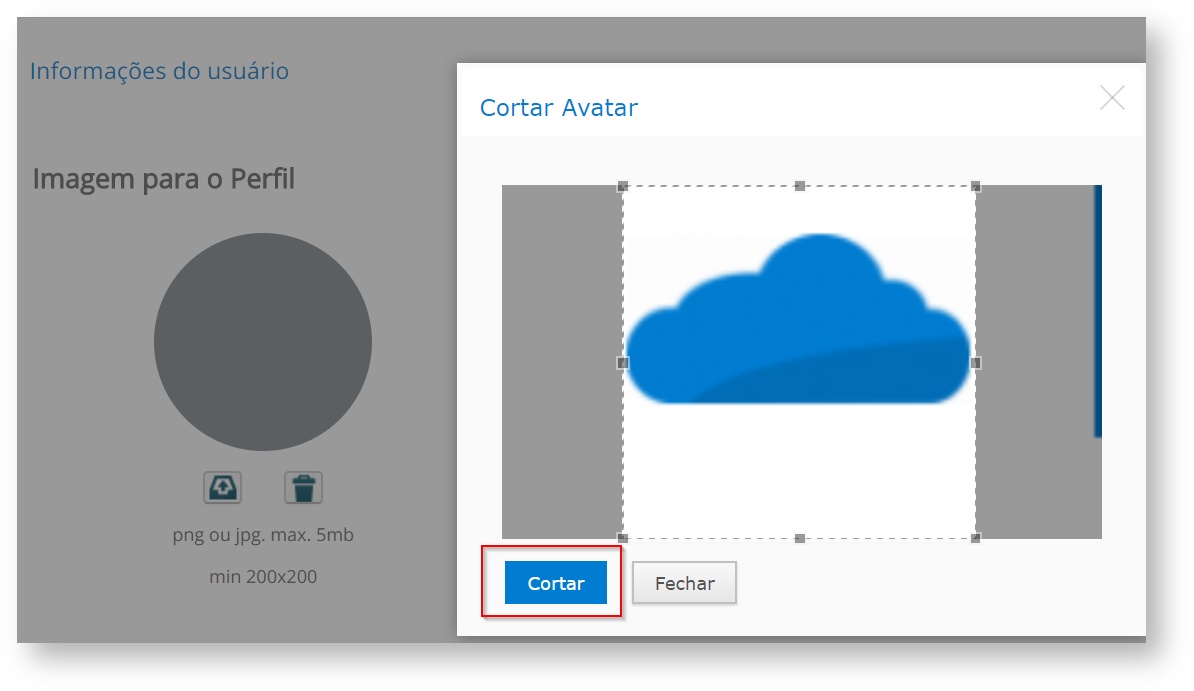1194x691 pixels.
Task: Click the top-right crop handle
Action: 976,186
